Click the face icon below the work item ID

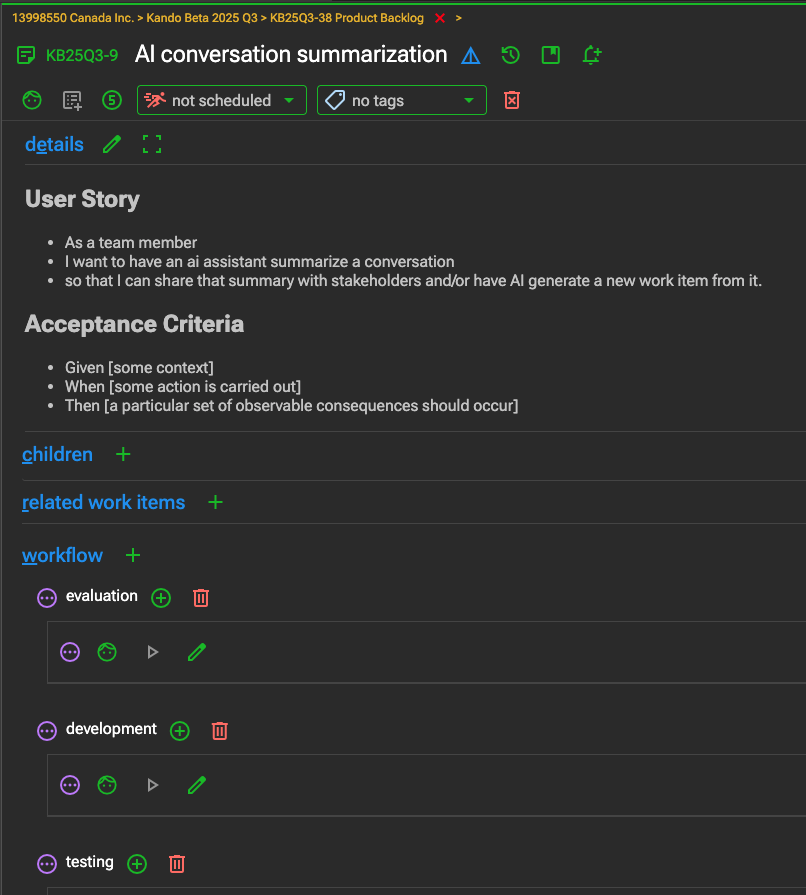click(33, 100)
